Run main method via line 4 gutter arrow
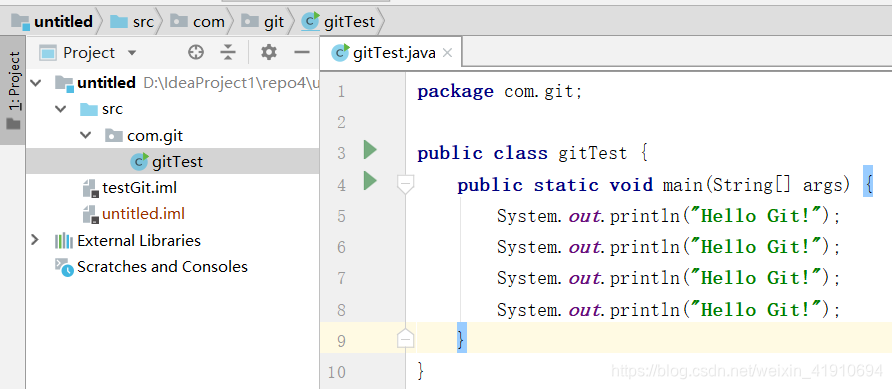Image resolution: width=892 pixels, height=389 pixels. [370, 181]
